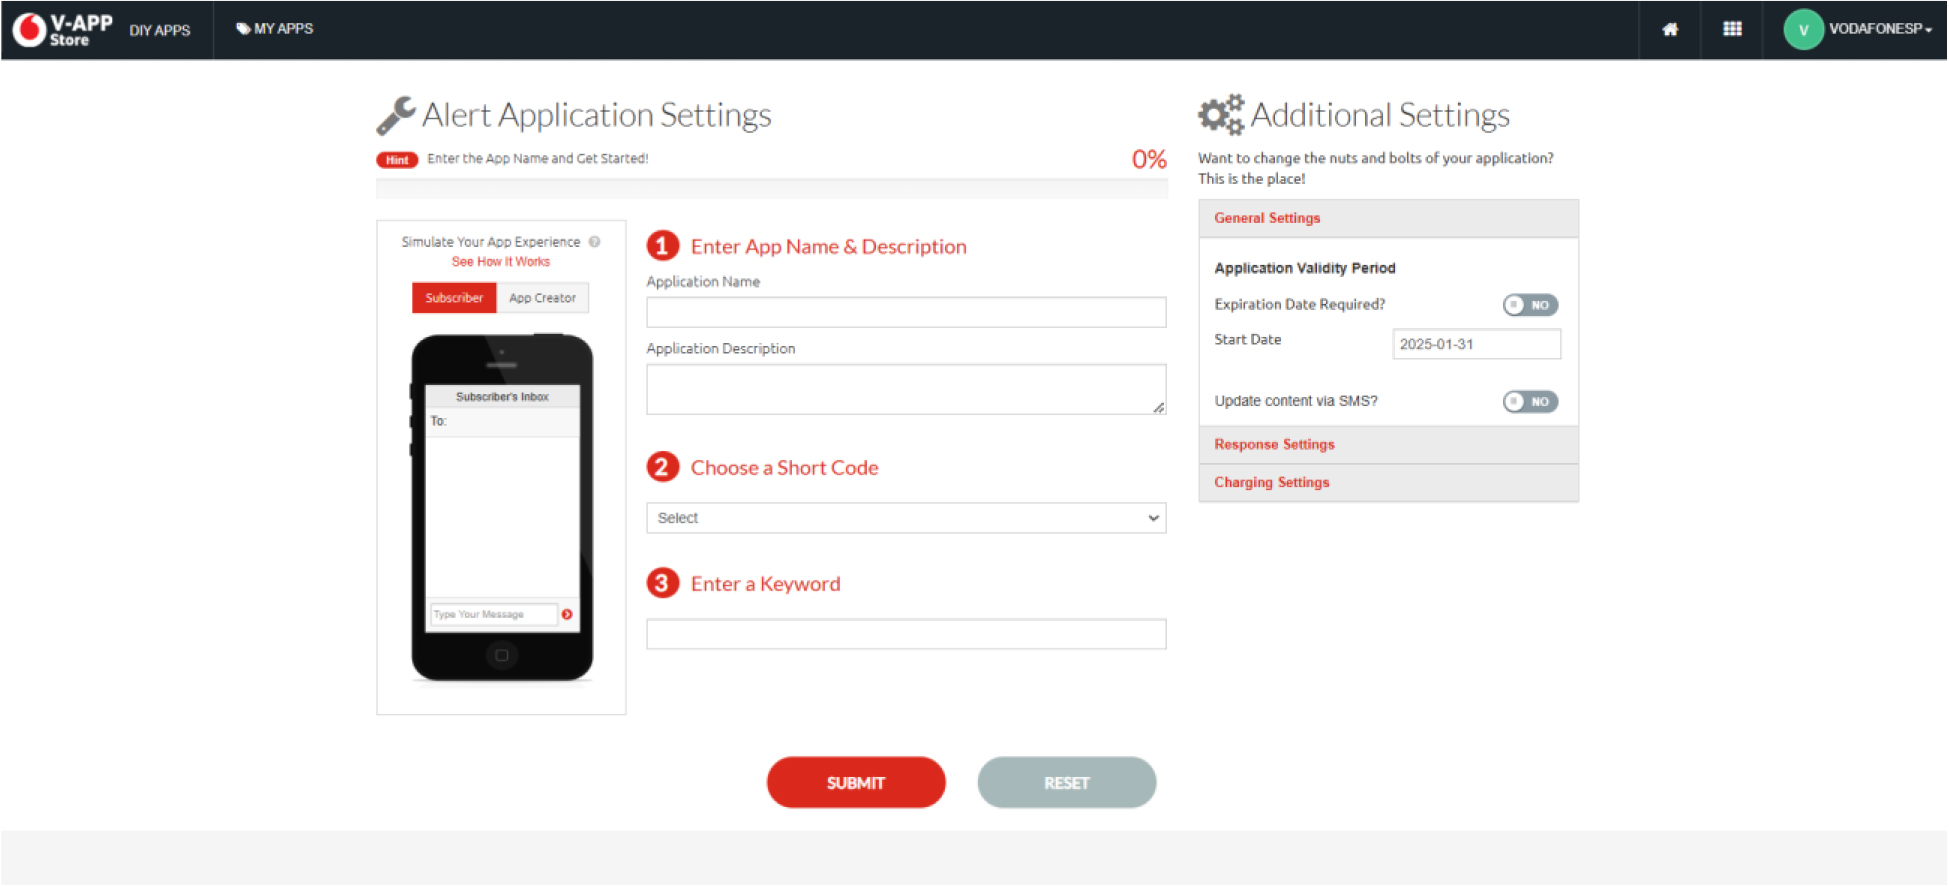Click the red send arrow in phone simulator
Image resolution: width=1949 pixels, height=886 pixels.
pyautogui.click(x=567, y=614)
